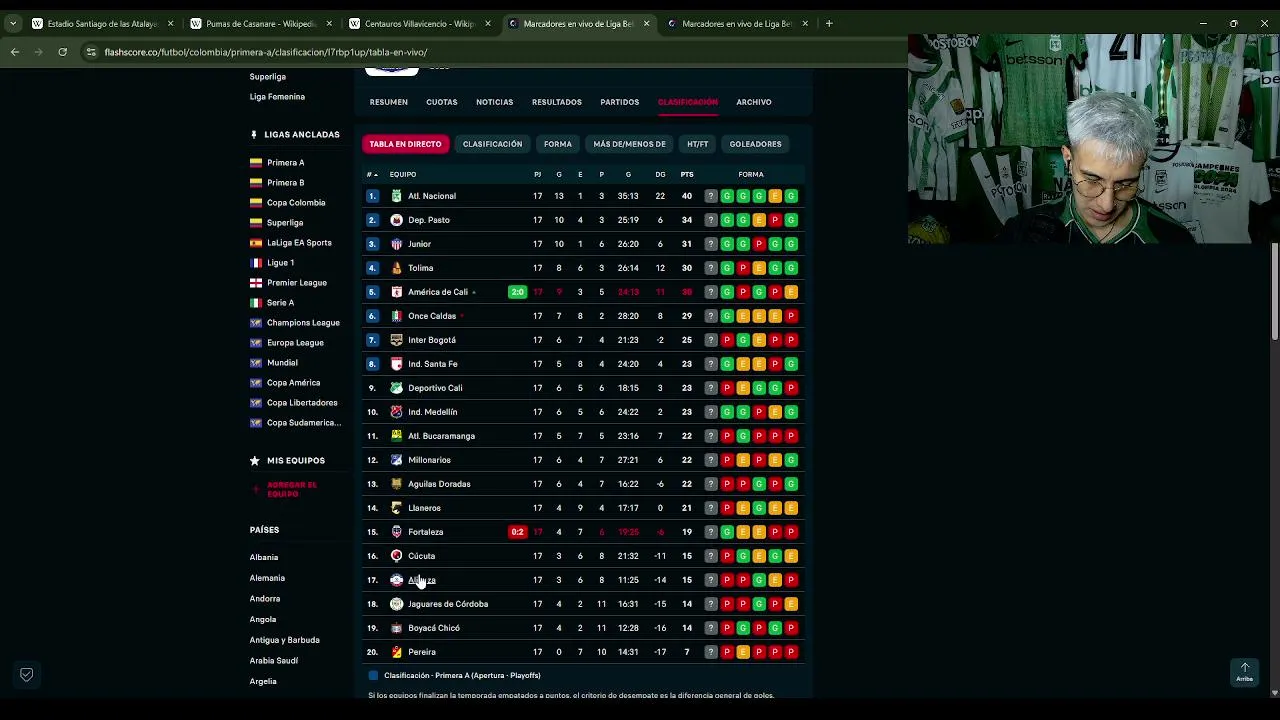Click the Cúcuta team crest
Viewport: 1280px width, 720px height.
(396, 556)
